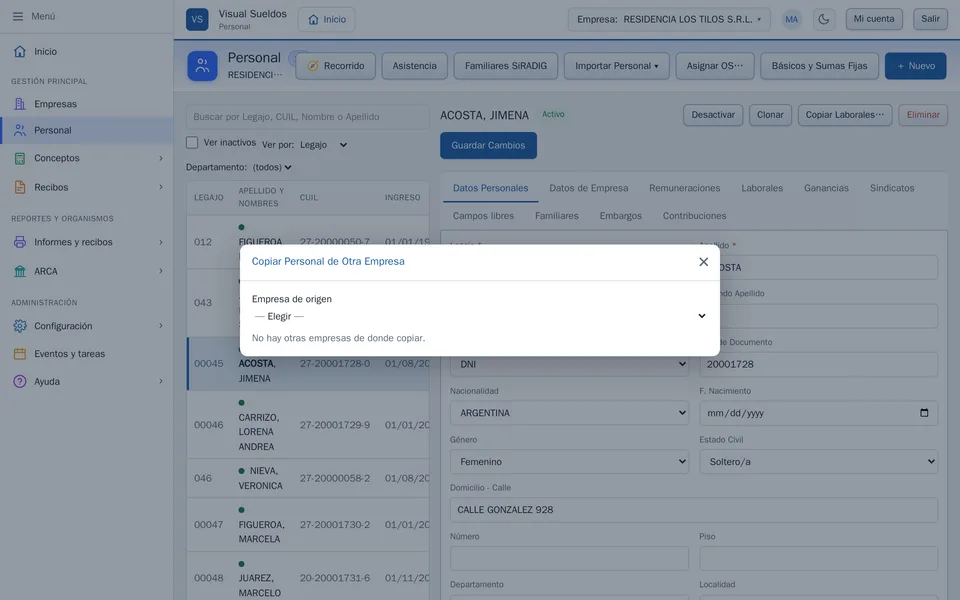This screenshot has height=600, width=960.
Task: Click the Empresas building icon
Action: click(20, 104)
